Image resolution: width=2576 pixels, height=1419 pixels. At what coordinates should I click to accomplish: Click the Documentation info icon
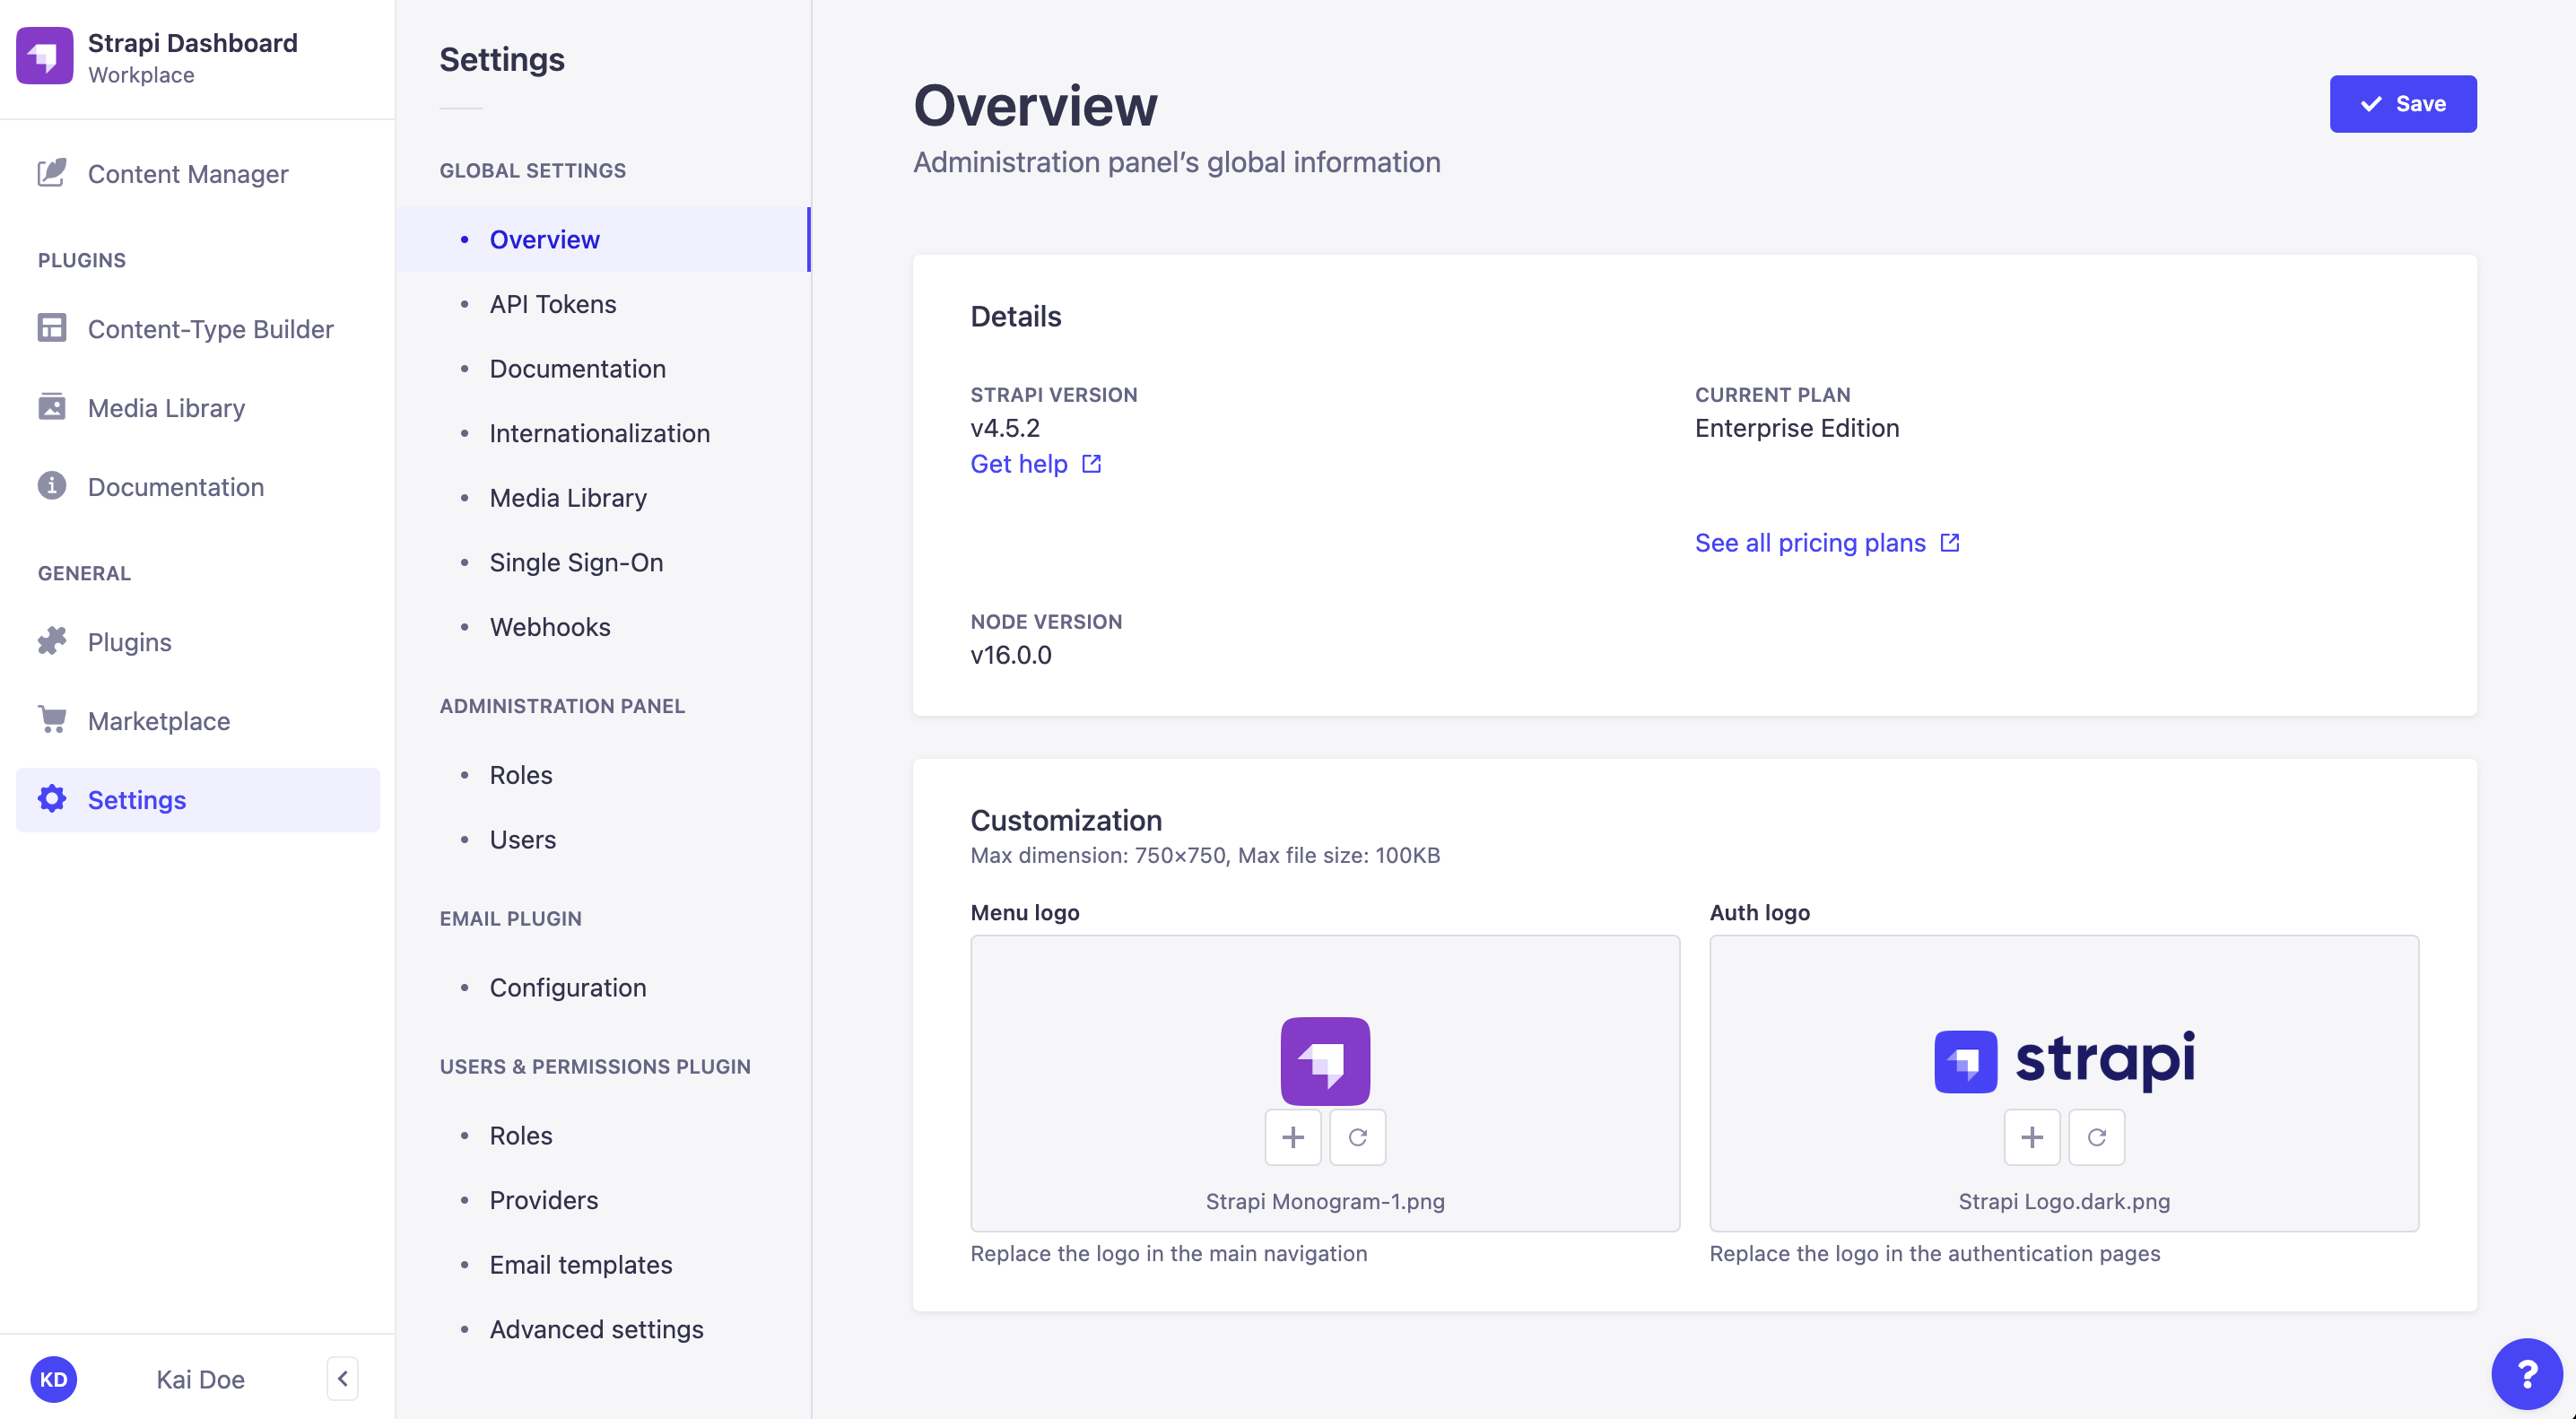coord(52,486)
